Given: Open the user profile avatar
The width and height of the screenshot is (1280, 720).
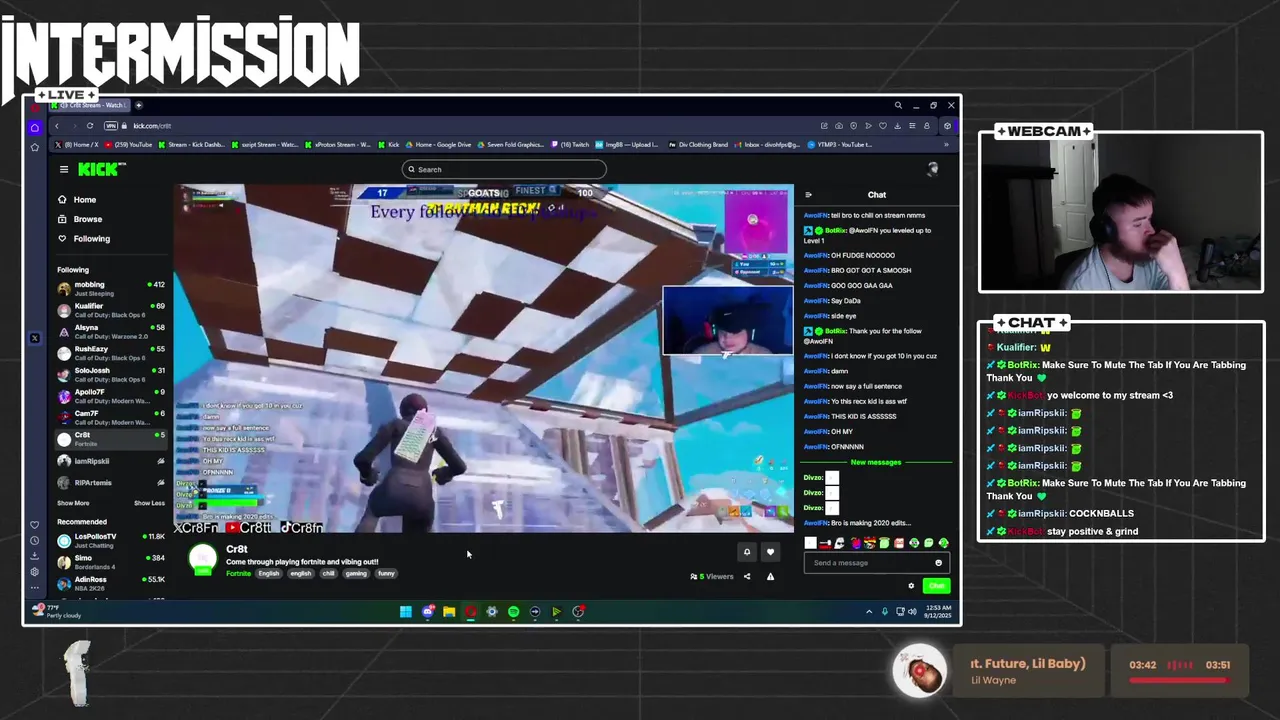Looking at the screenshot, I should point(932,169).
